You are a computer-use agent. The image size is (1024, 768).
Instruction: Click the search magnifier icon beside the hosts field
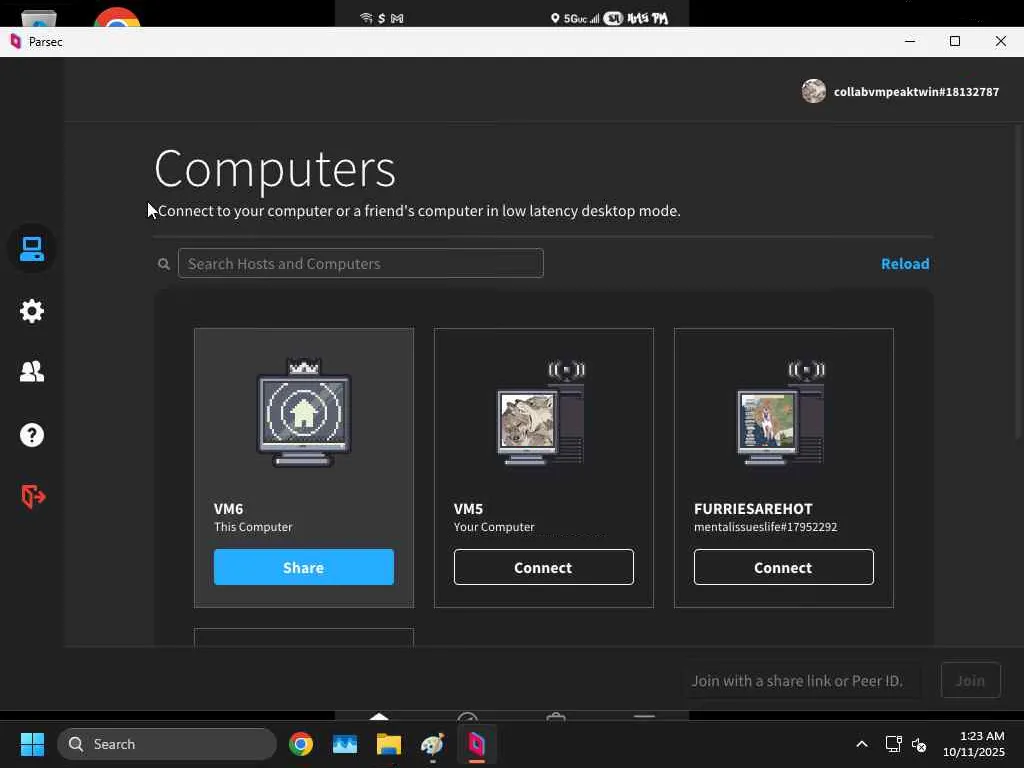pyautogui.click(x=164, y=264)
